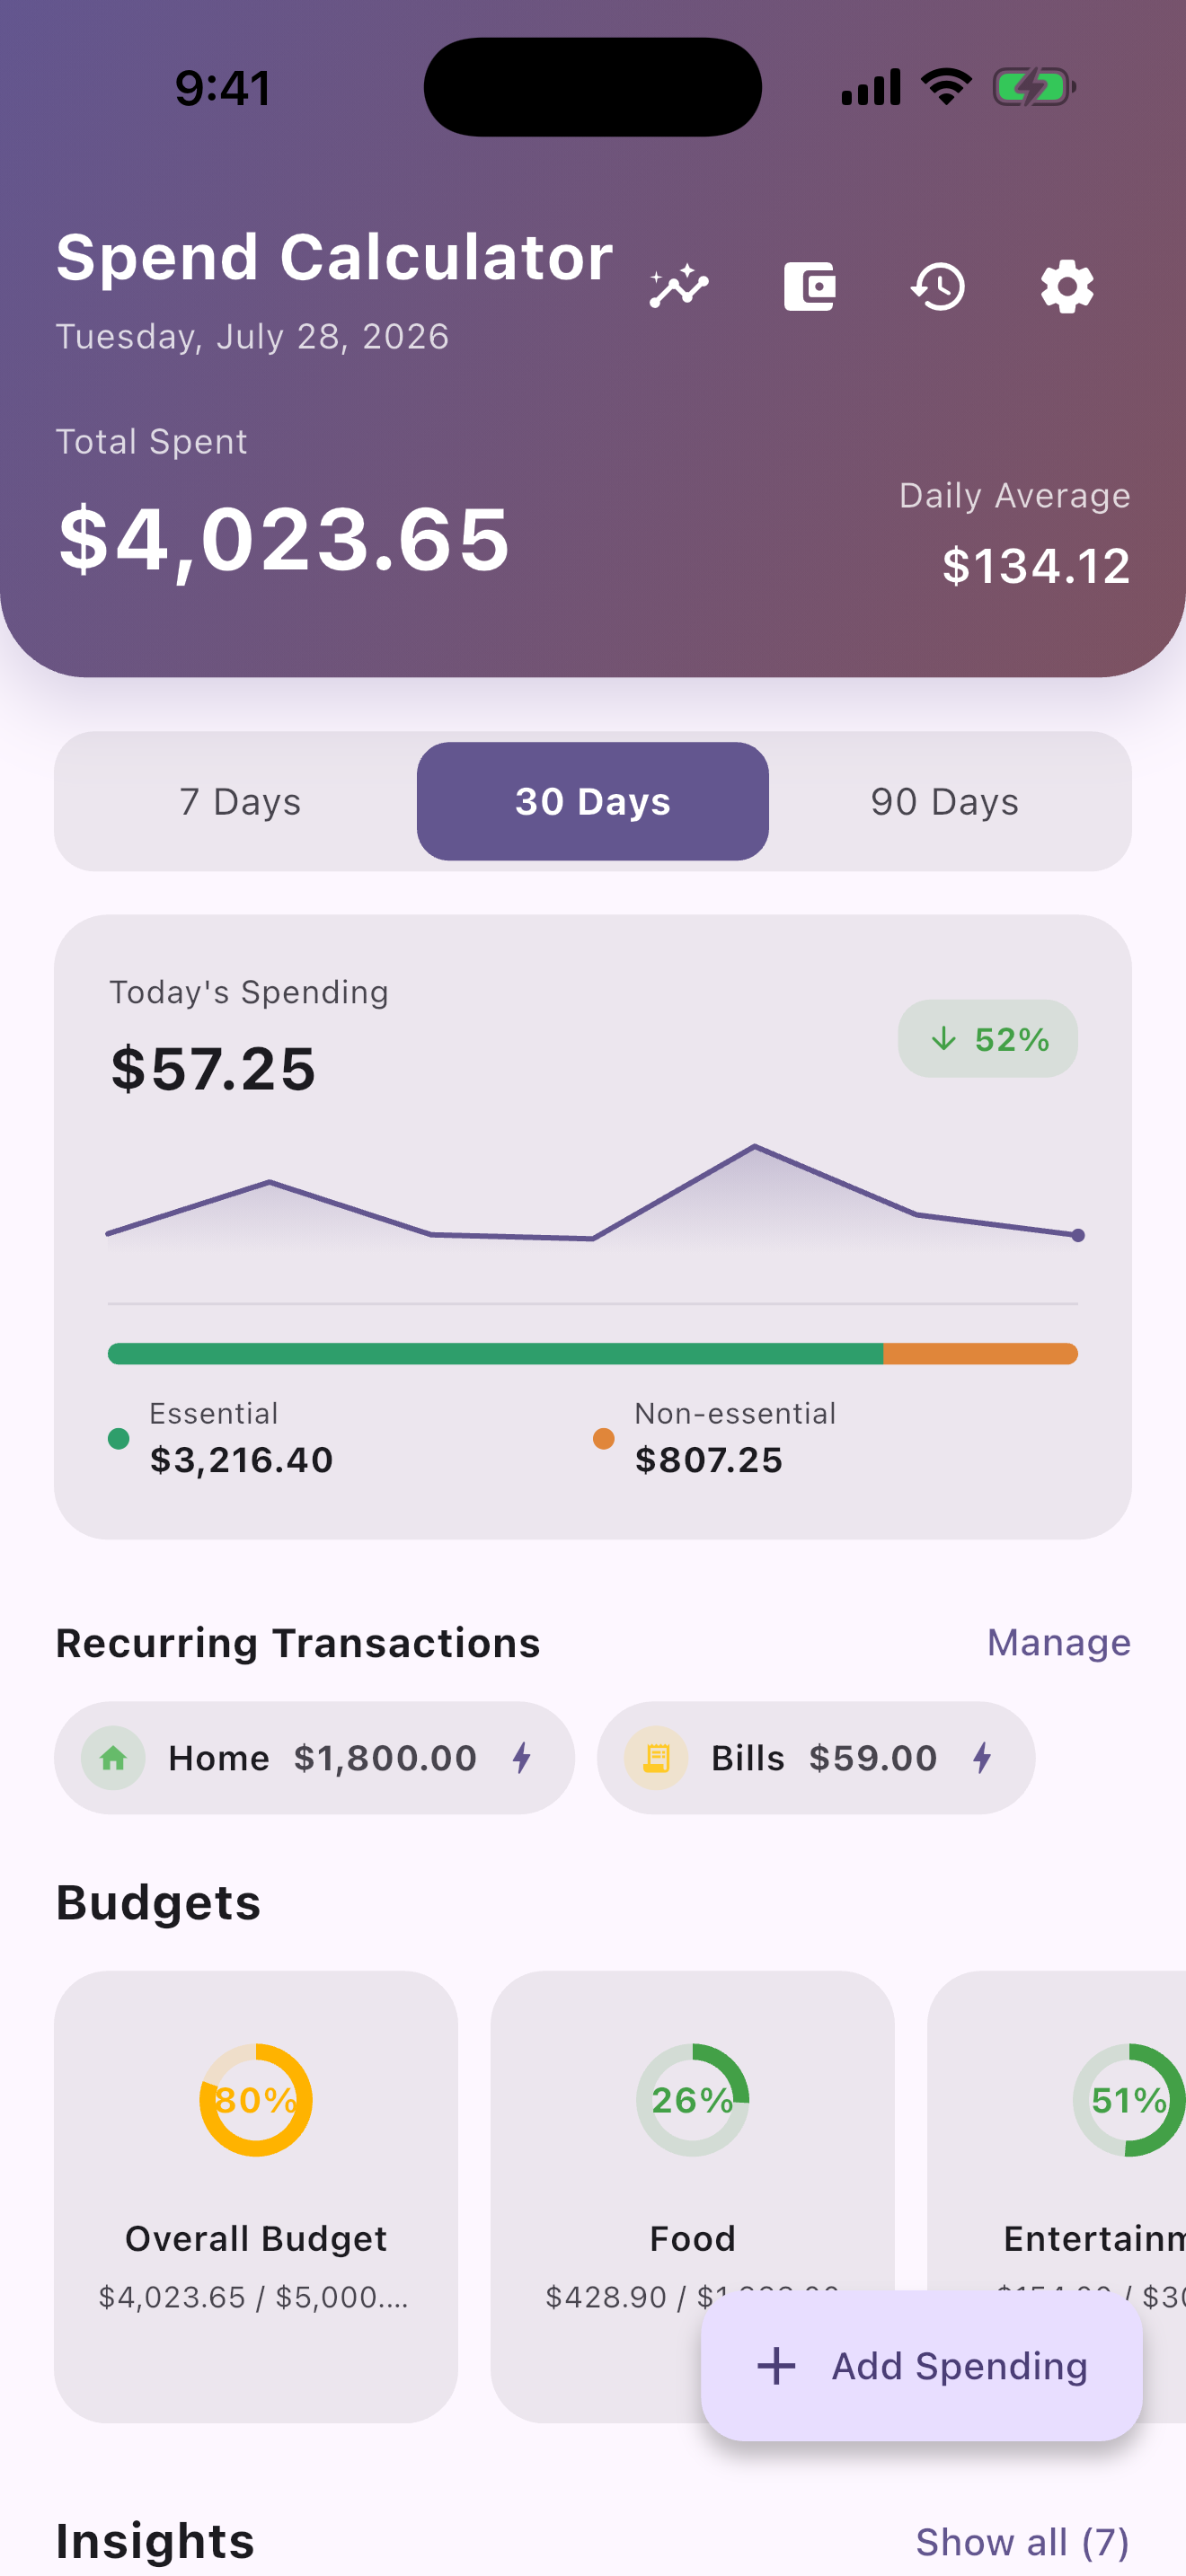1186x2576 pixels.
Task: Open the wallet icon in header
Action: [x=809, y=287]
